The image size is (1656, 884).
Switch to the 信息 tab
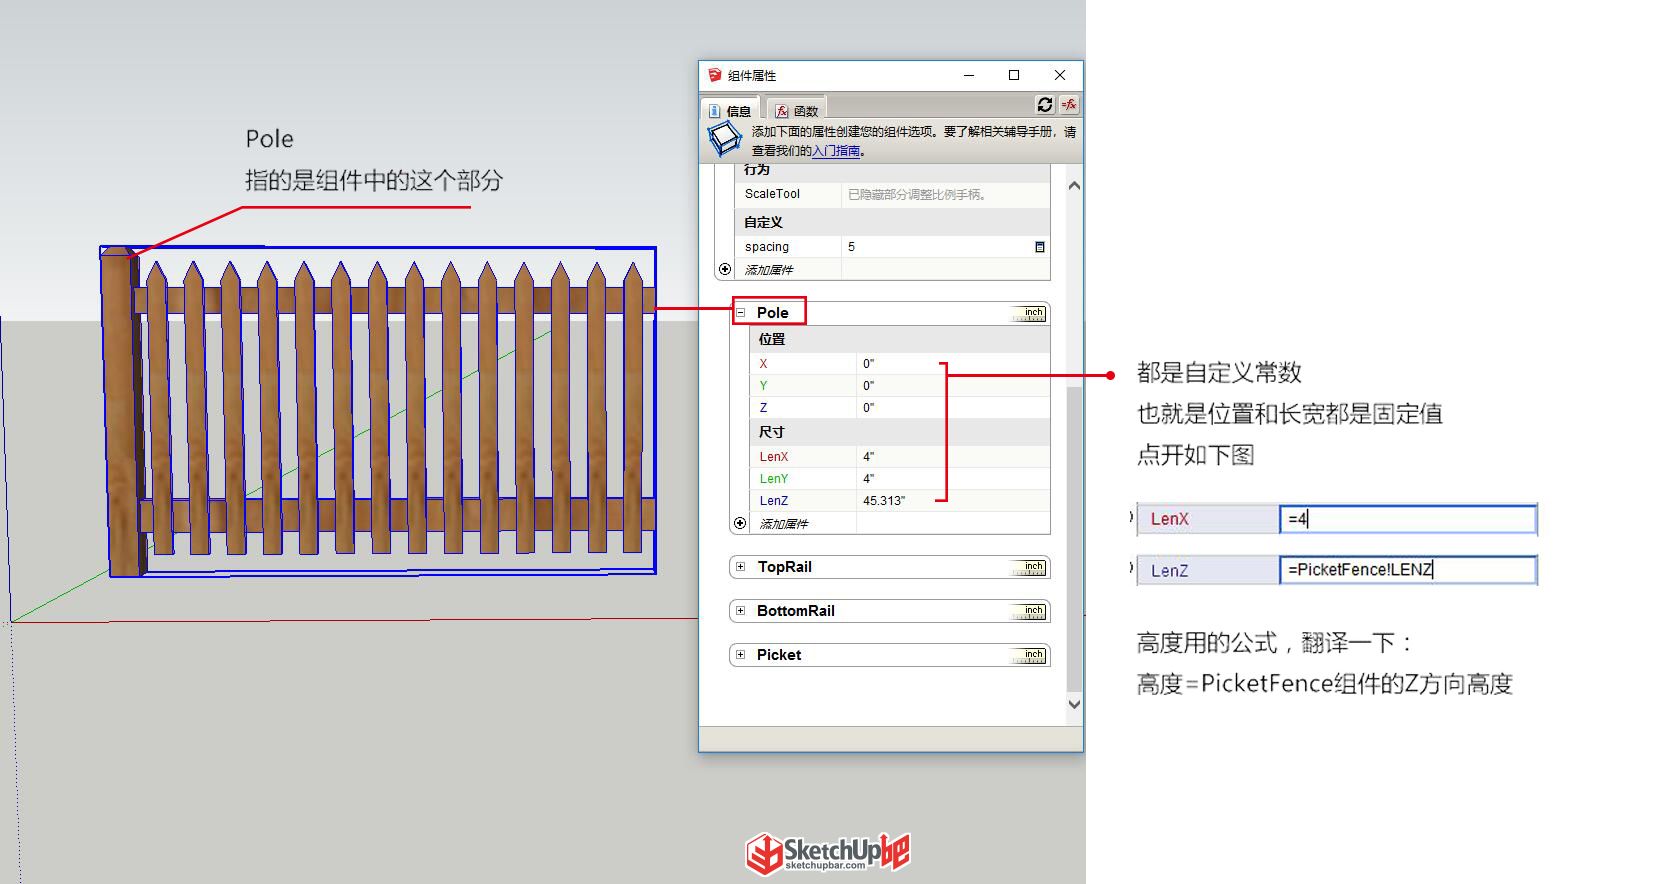731,110
